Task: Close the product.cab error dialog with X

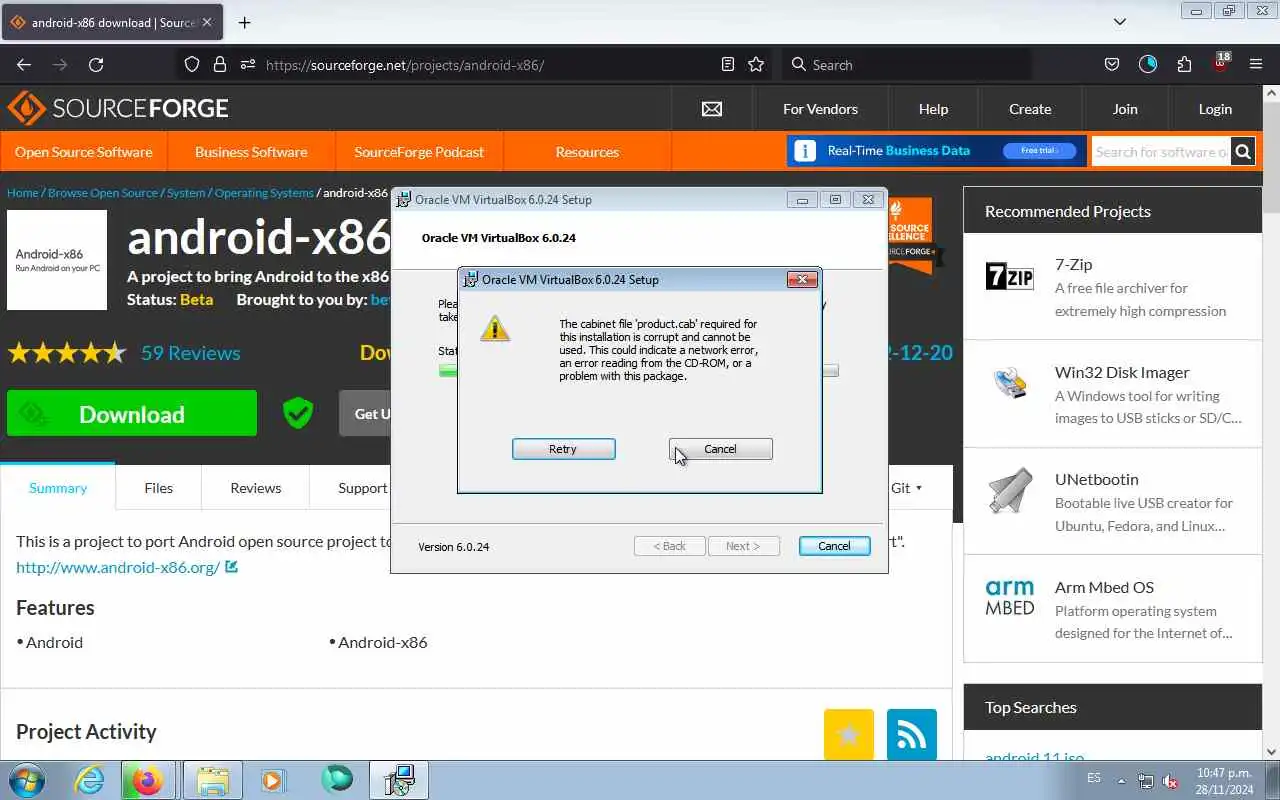Action: click(802, 280)
